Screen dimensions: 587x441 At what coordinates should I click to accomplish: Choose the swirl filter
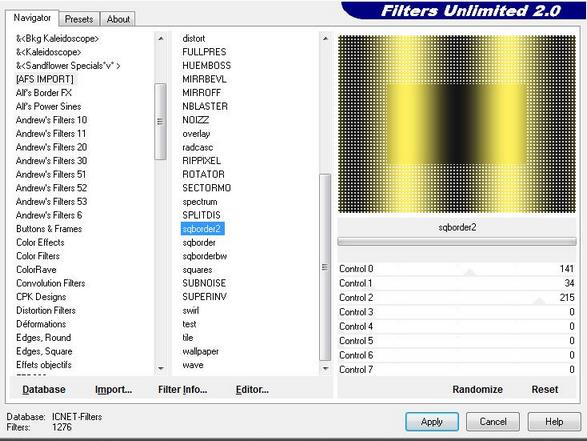coord(191,310)
